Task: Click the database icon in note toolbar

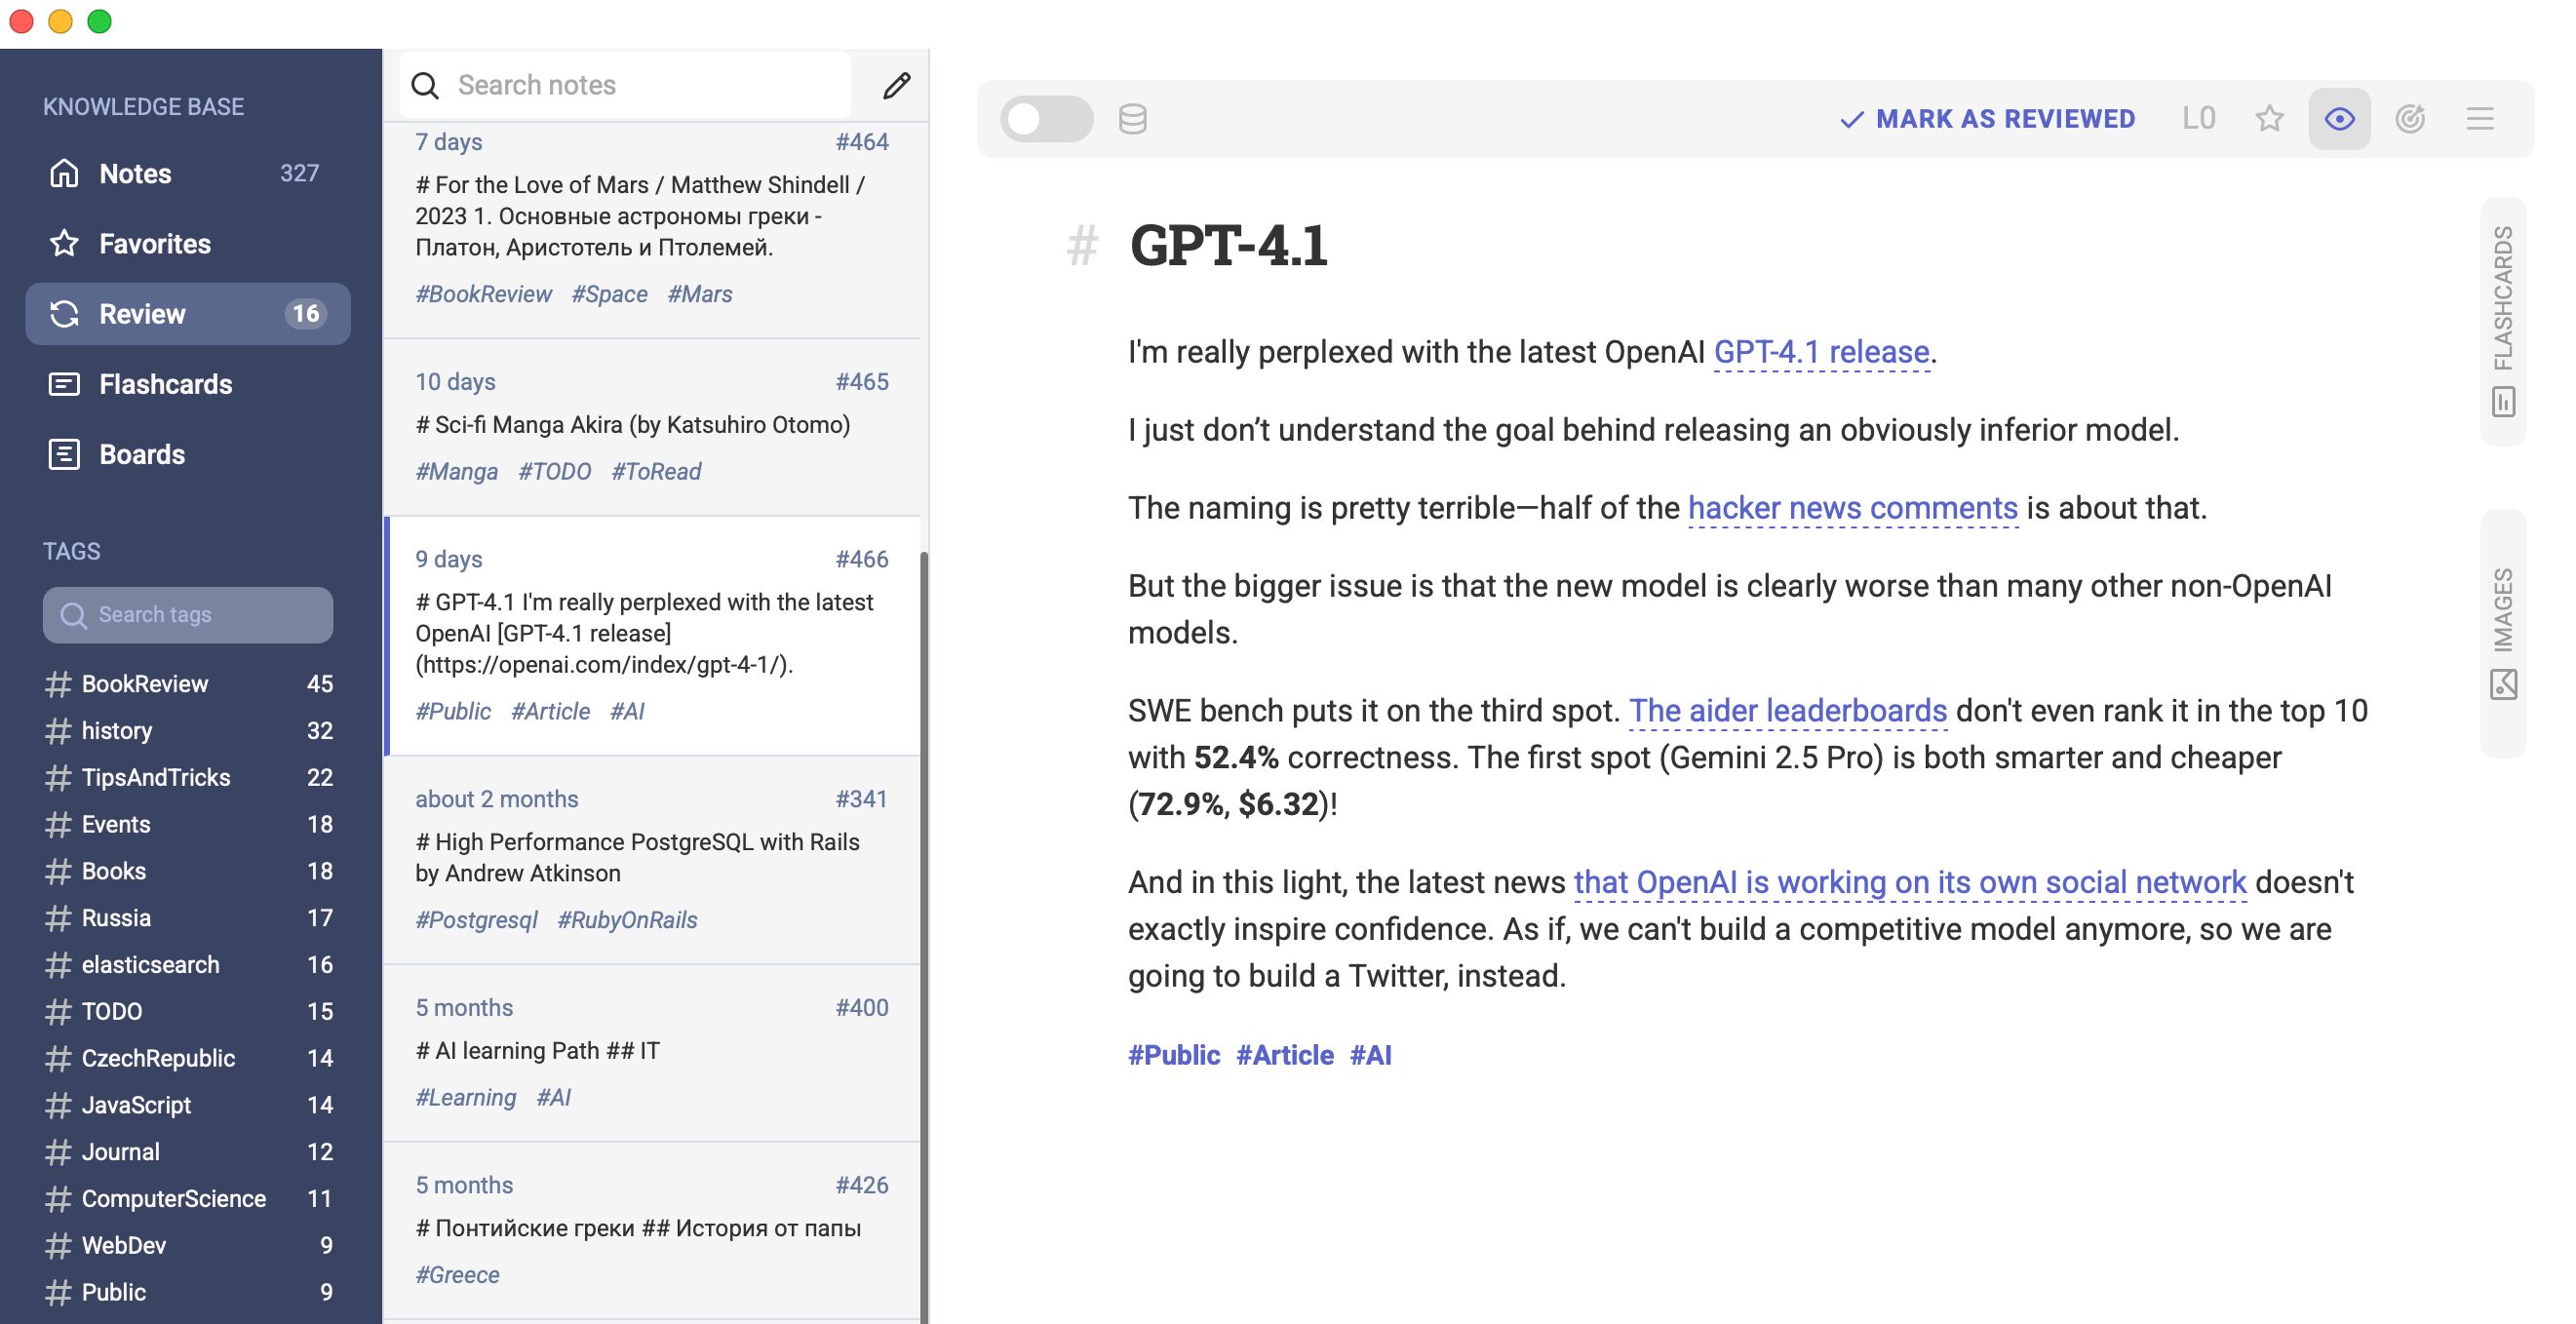Action: (x=1132, y=119)
